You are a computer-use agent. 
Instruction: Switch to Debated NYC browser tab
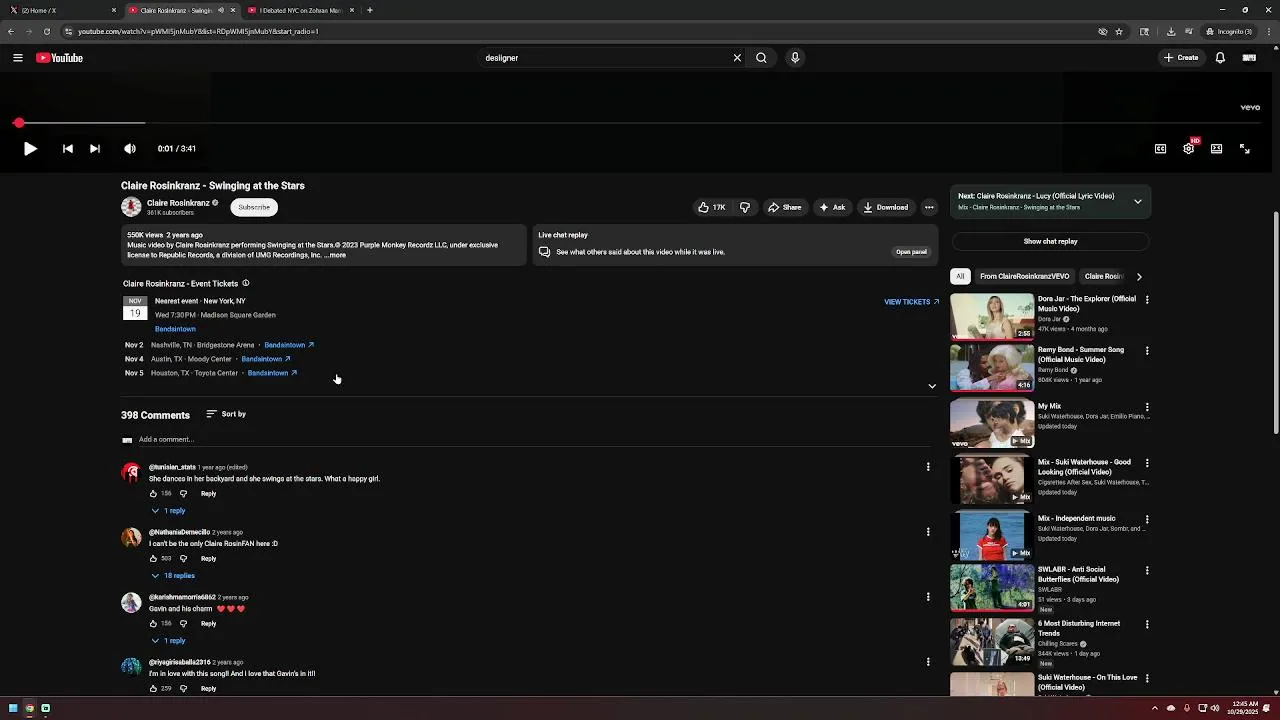tap(301, 10)
